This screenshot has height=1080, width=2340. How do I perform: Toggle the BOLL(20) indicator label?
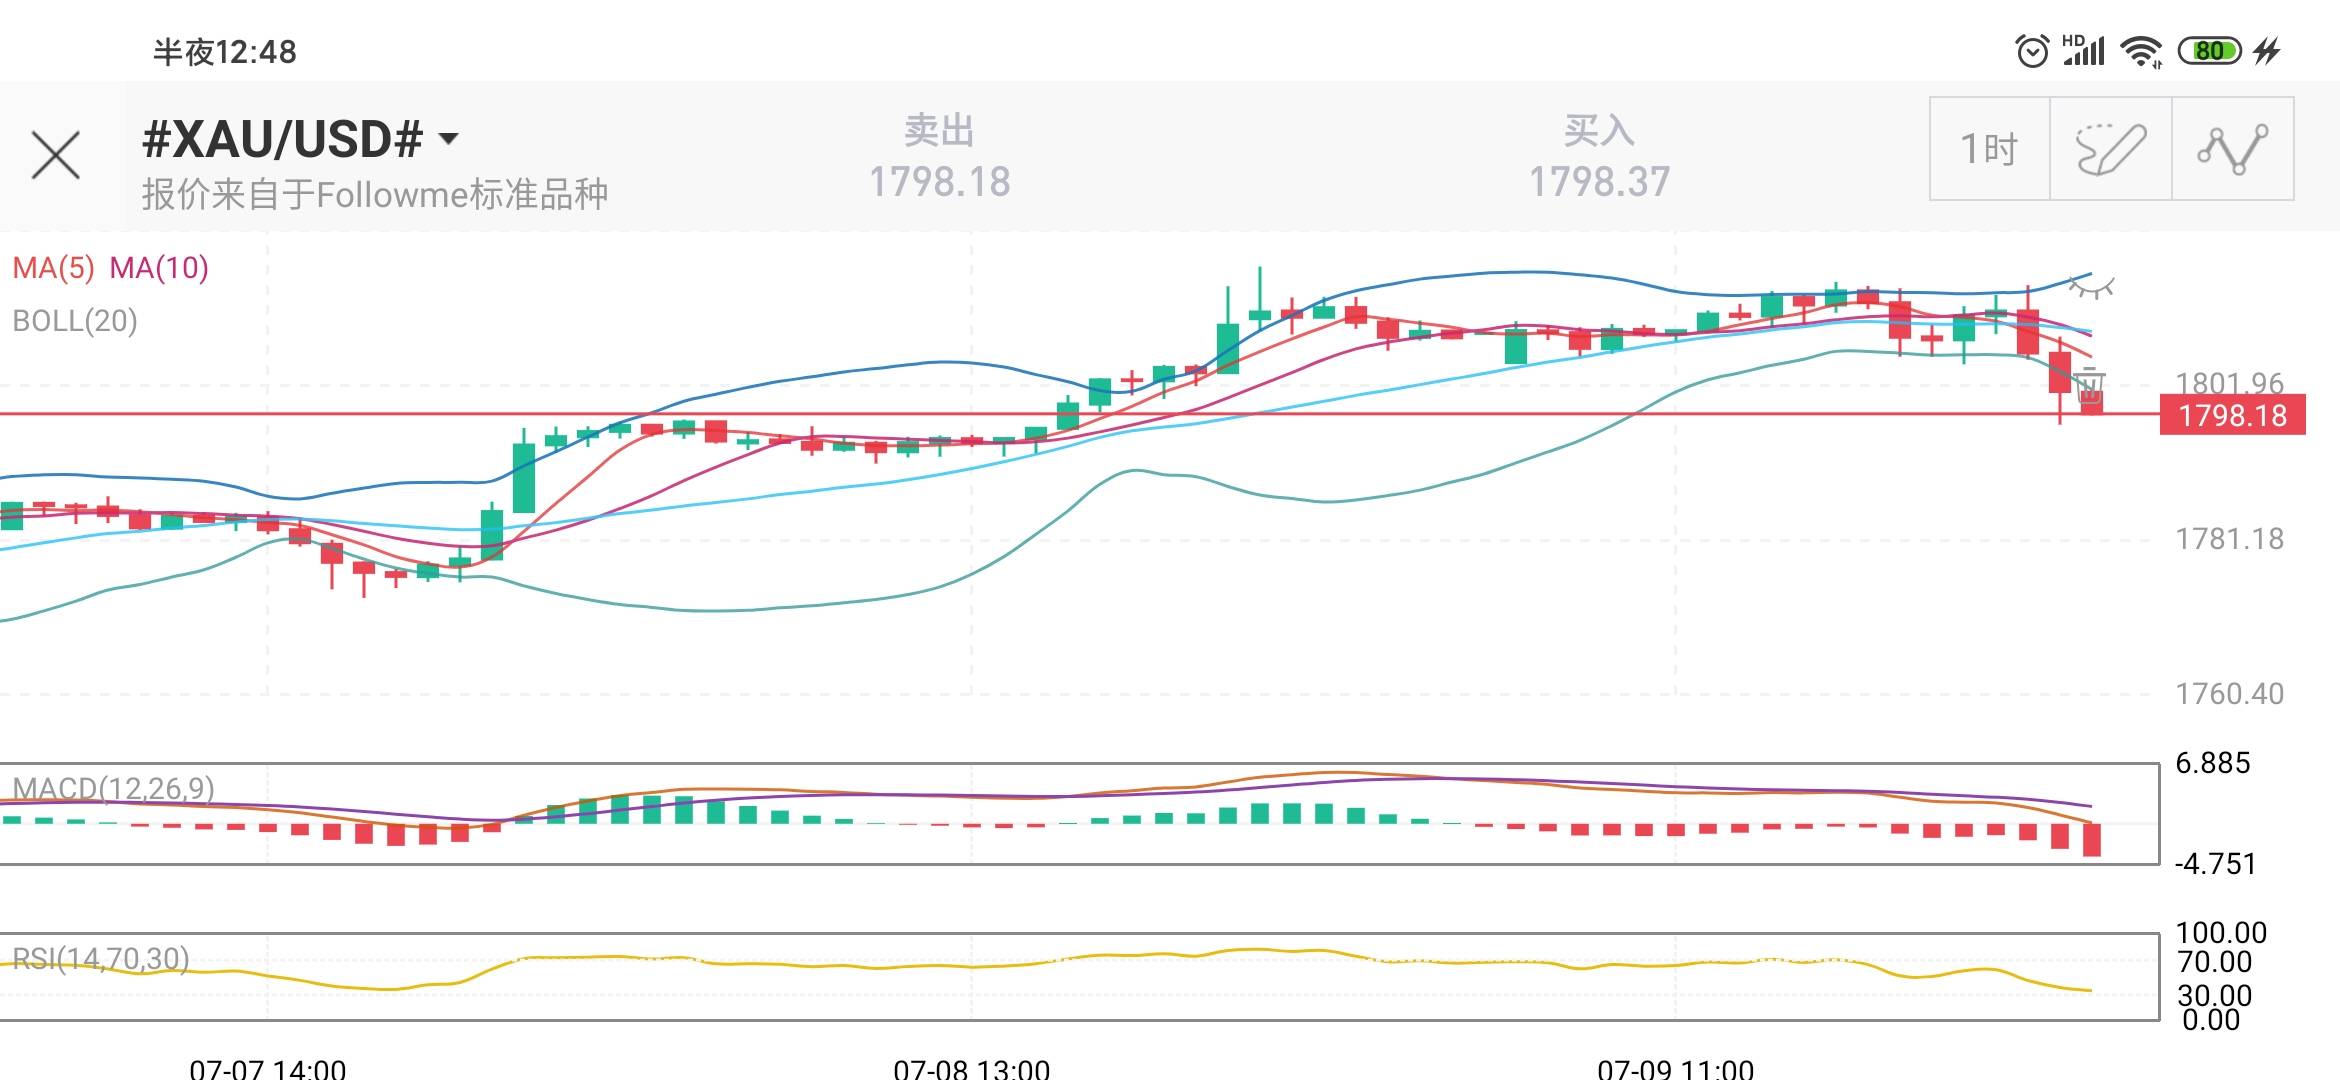pos(75,321)
